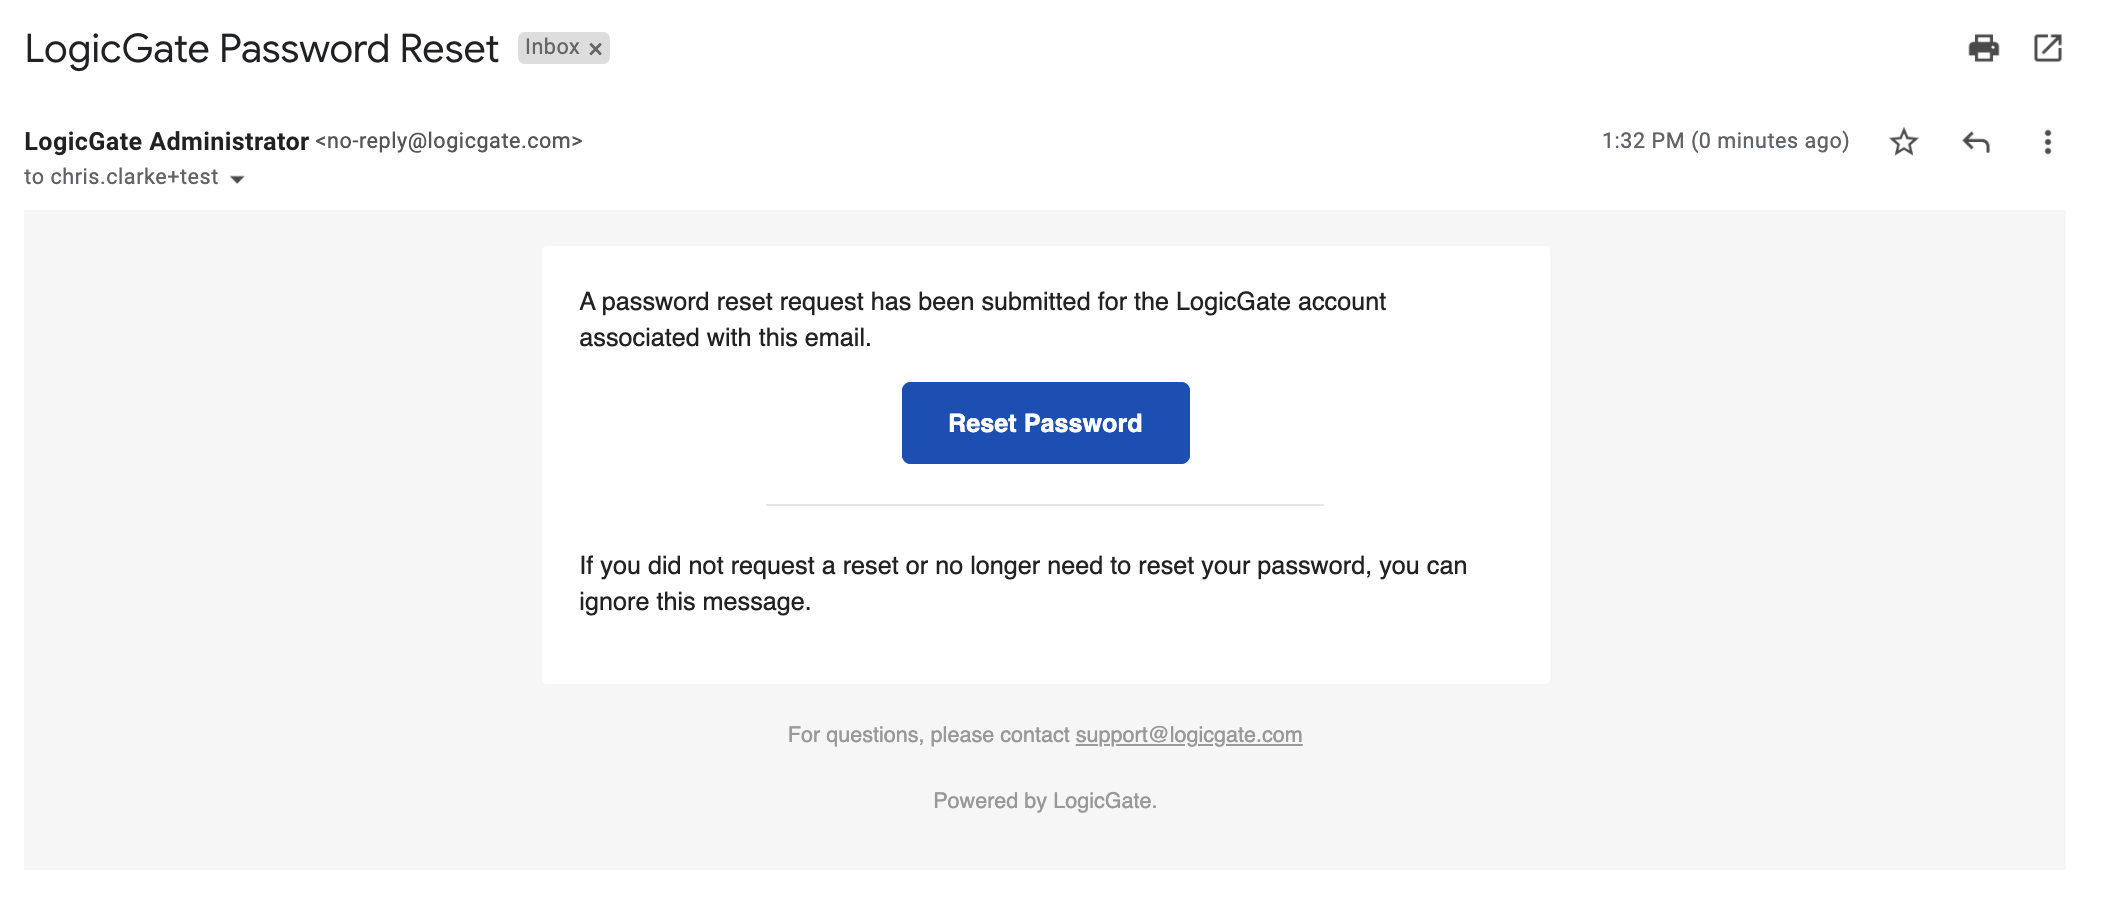Click the password reset request paragraph
2102x898 pixels.
(982, 320)
